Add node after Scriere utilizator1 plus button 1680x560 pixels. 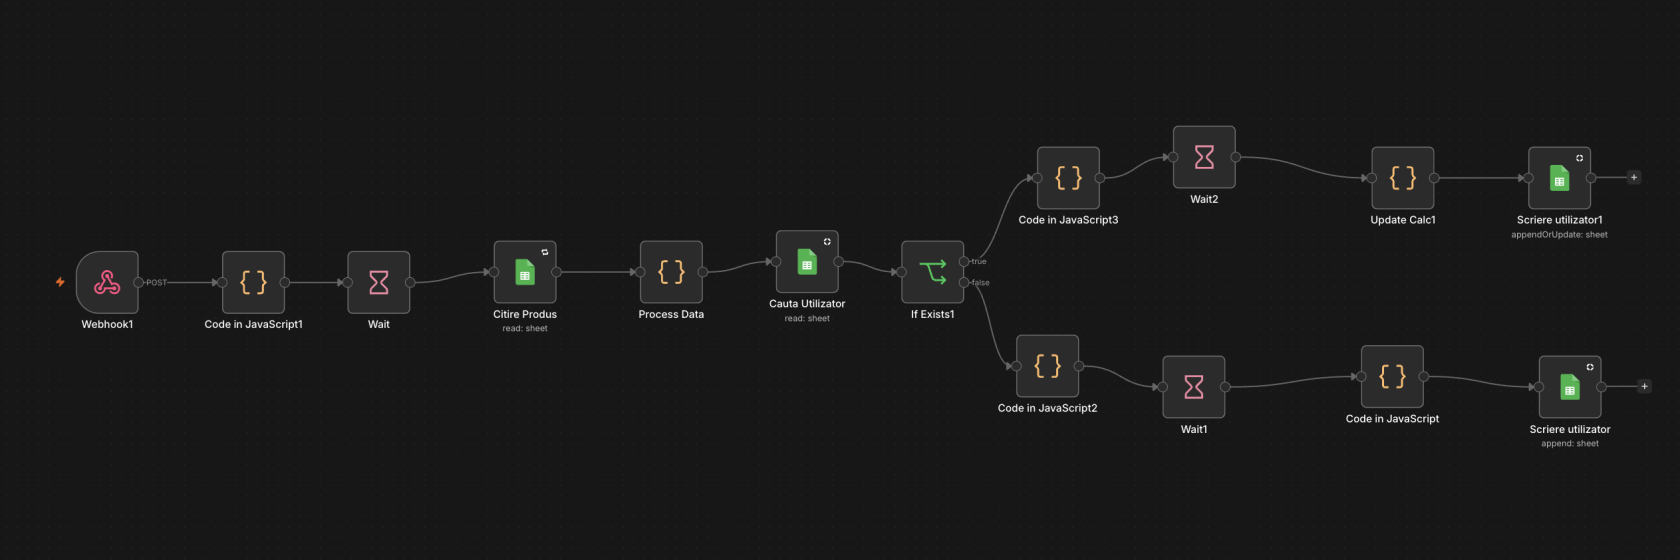(x=1634, y=178)
